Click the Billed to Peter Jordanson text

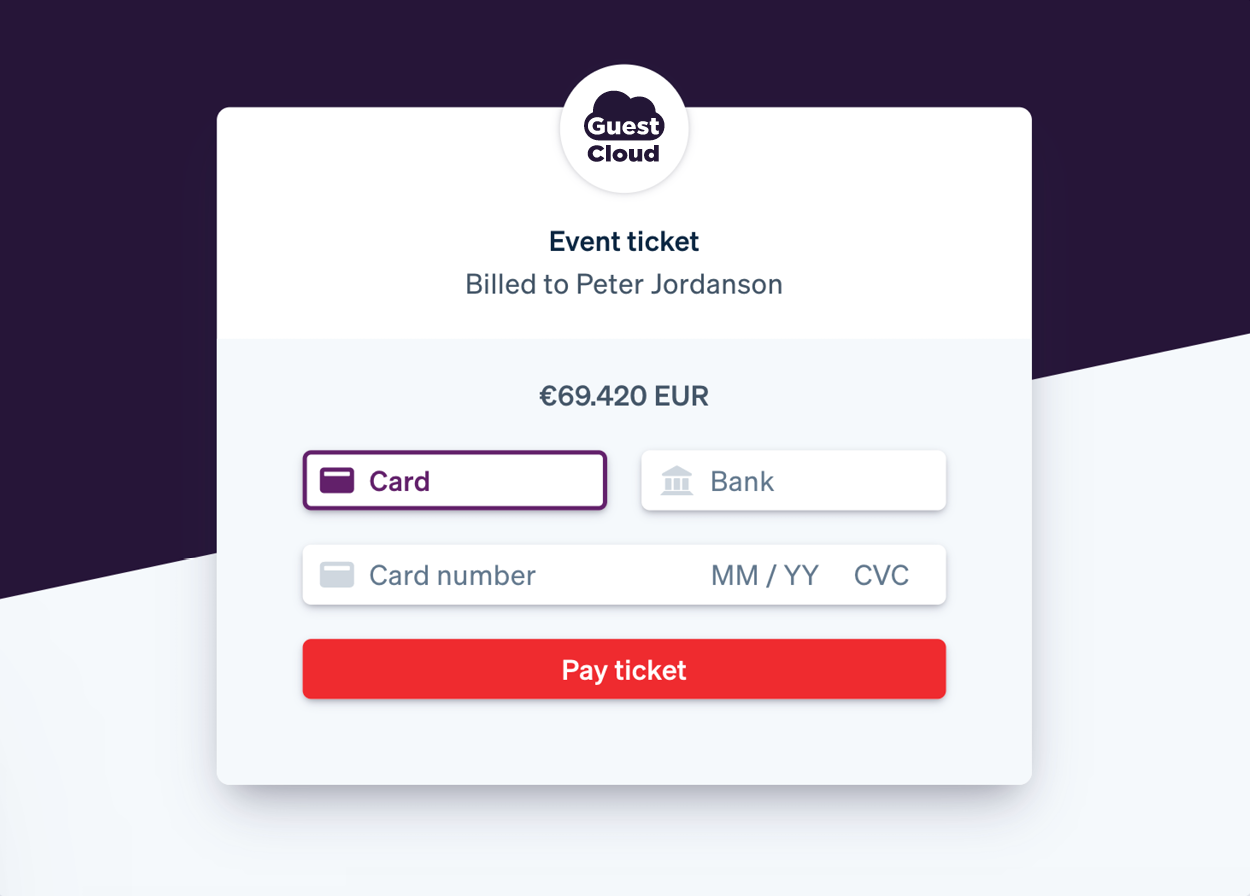[x=624, y=284]
